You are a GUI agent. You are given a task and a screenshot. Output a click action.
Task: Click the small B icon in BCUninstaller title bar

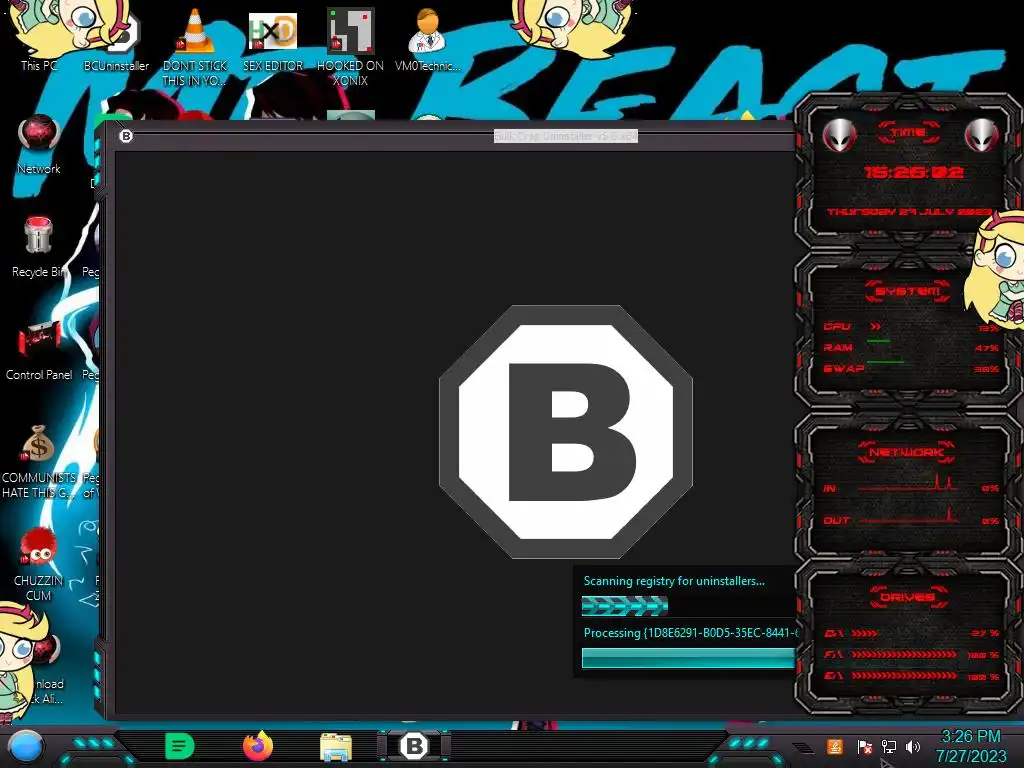point(126,136)
